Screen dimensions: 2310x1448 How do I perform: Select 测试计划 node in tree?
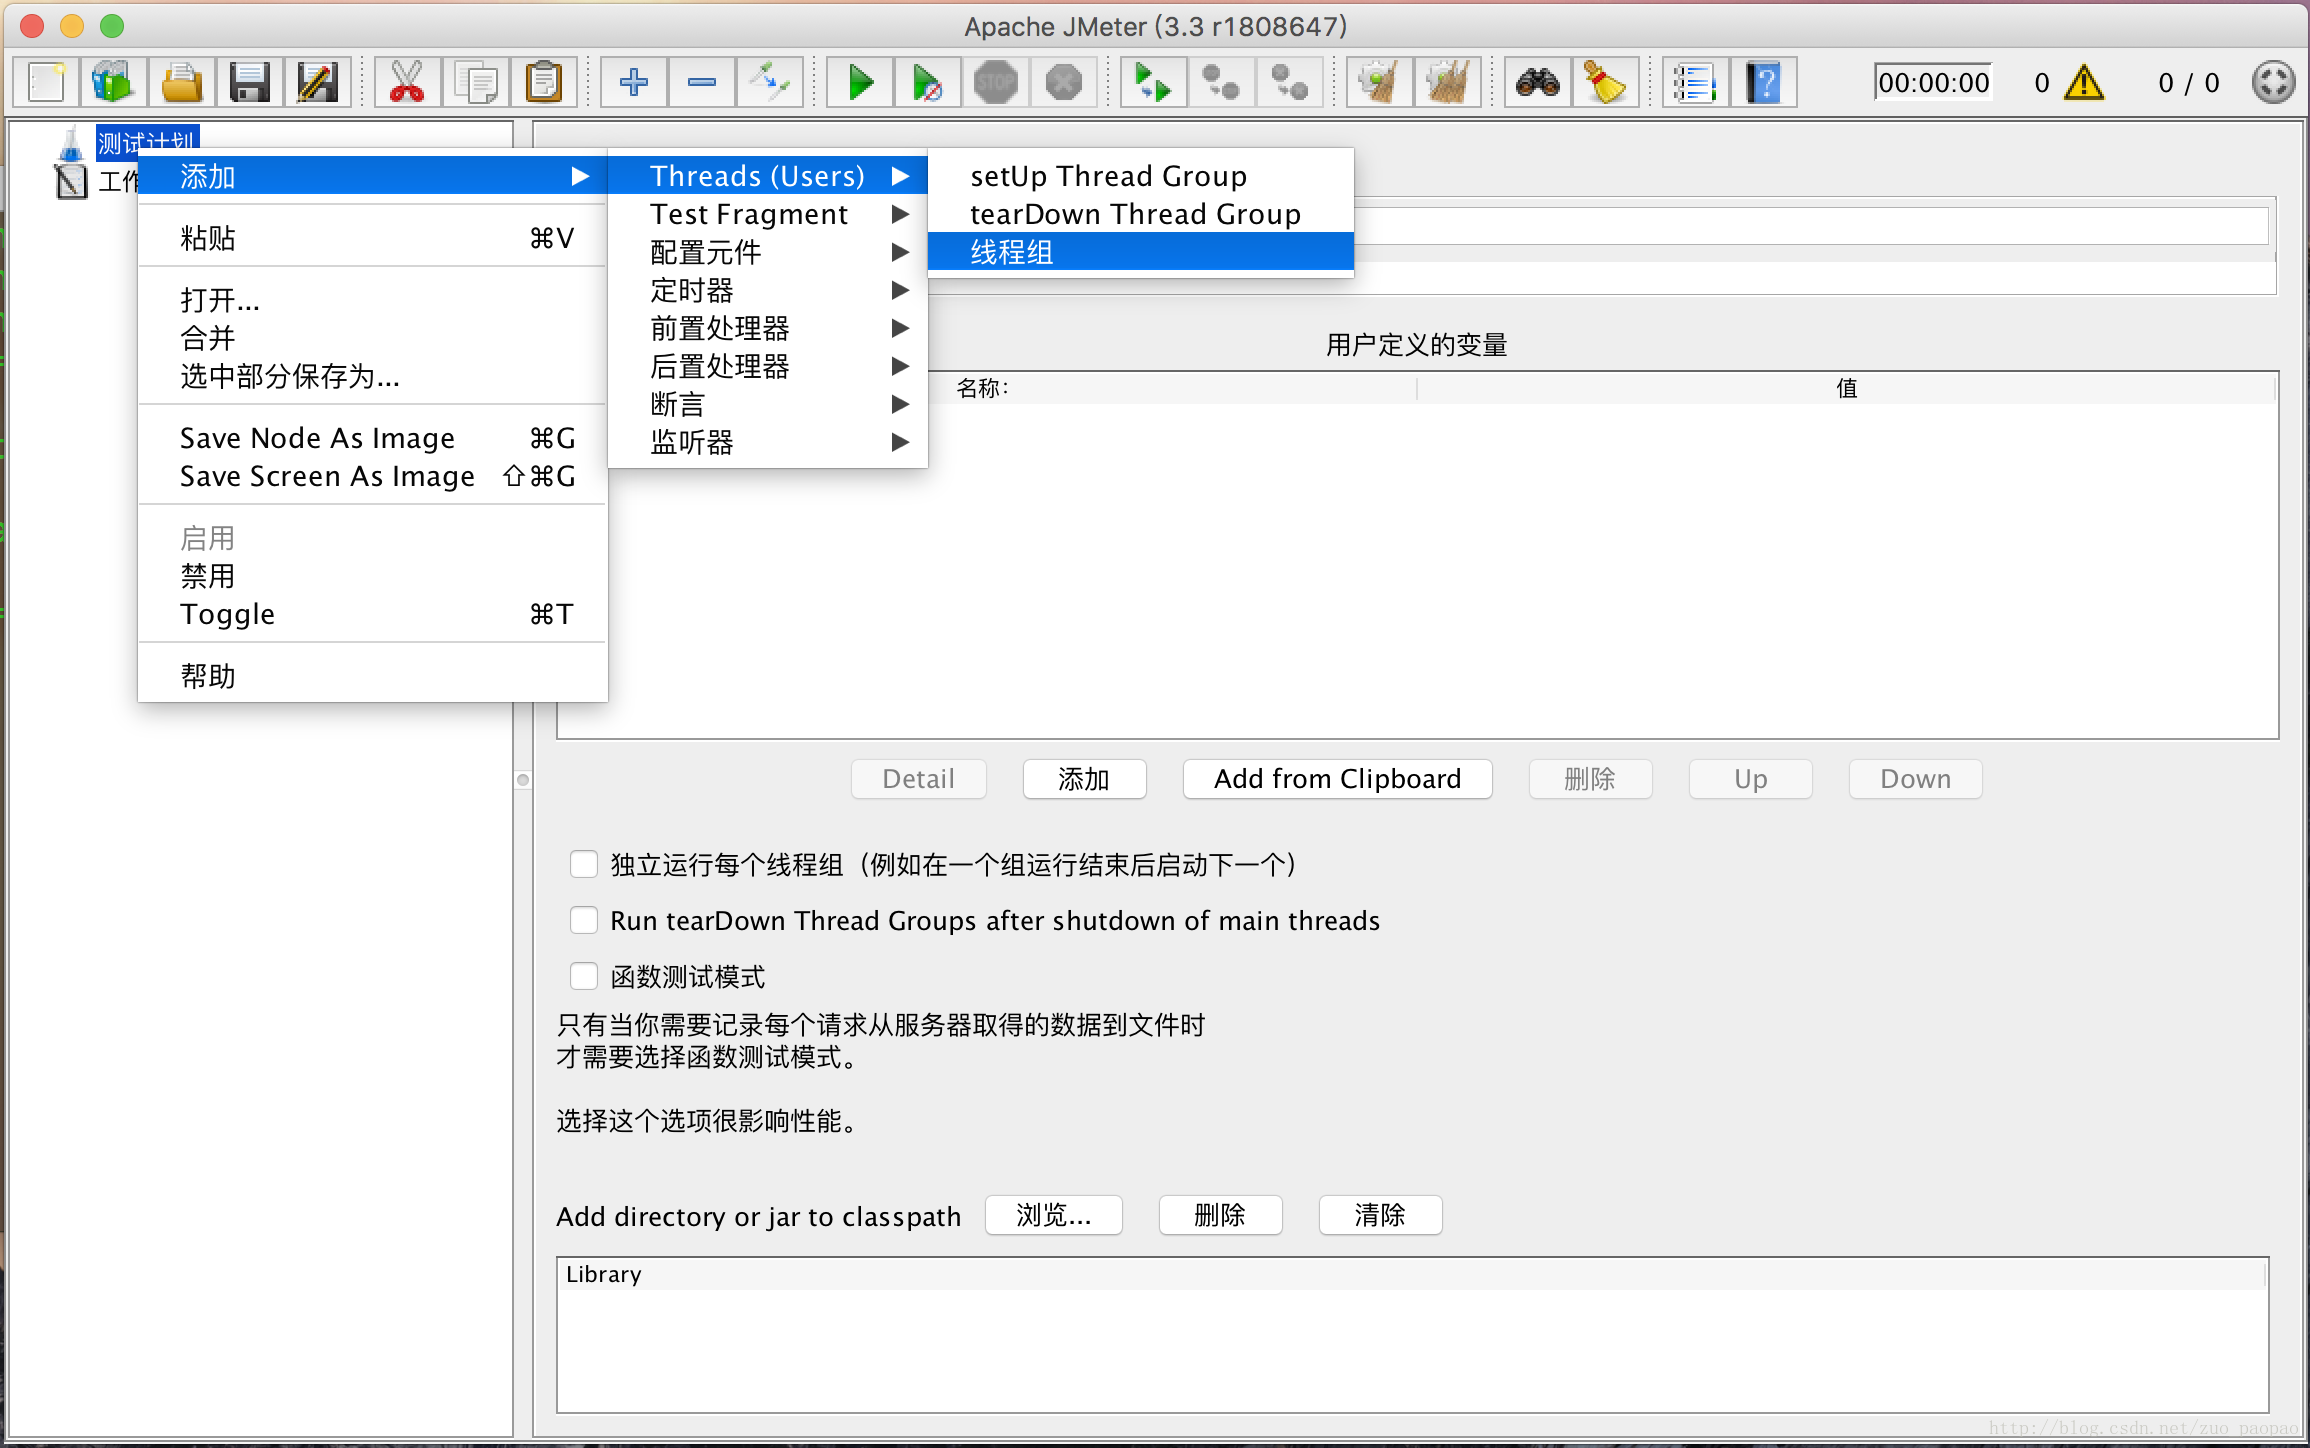point(147,142)
